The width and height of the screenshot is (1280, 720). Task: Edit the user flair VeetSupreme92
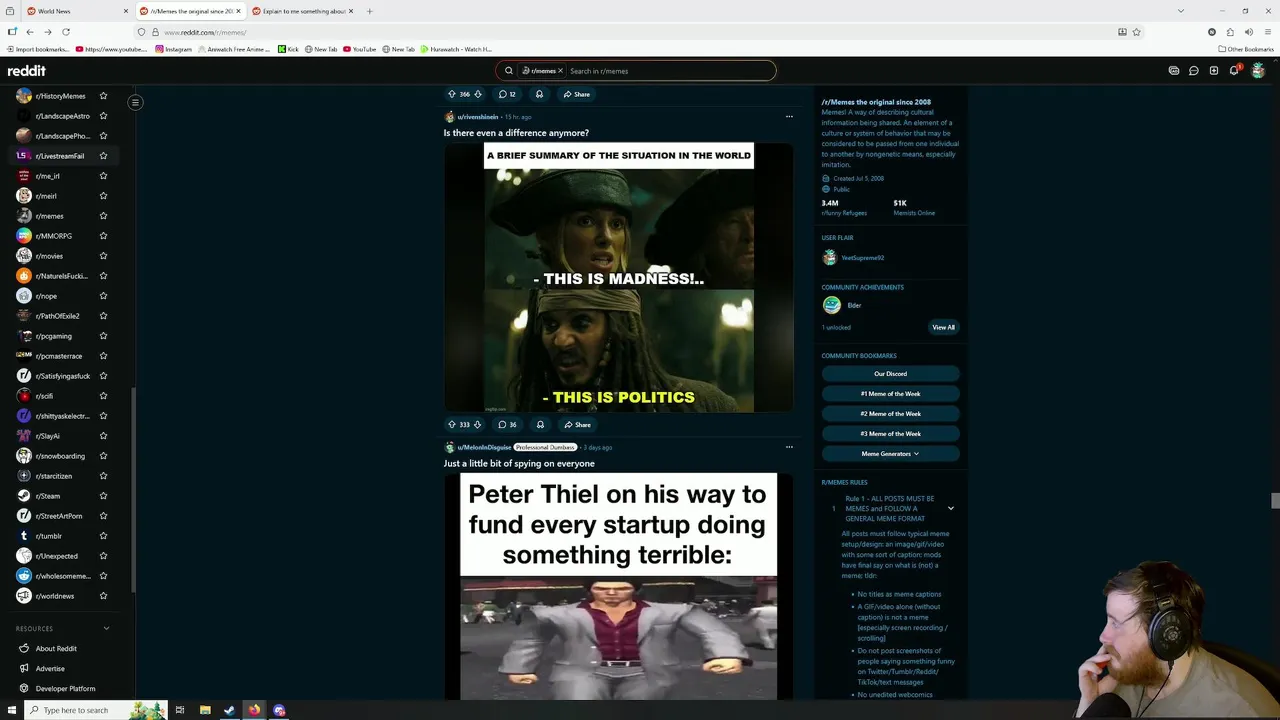(862, 258)
